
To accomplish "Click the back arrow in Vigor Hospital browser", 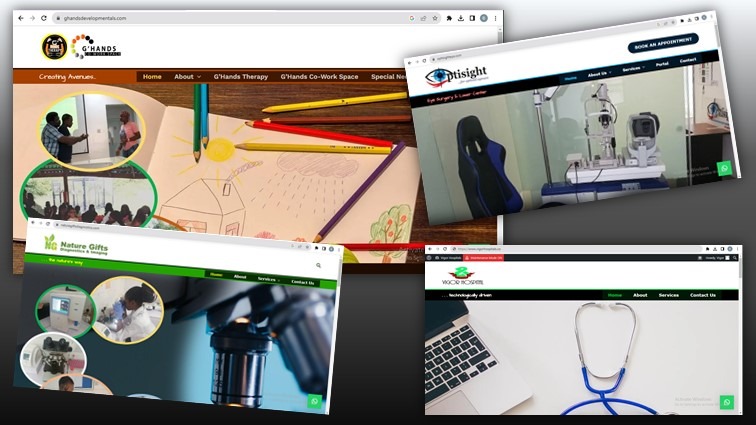I will [430, 249].
